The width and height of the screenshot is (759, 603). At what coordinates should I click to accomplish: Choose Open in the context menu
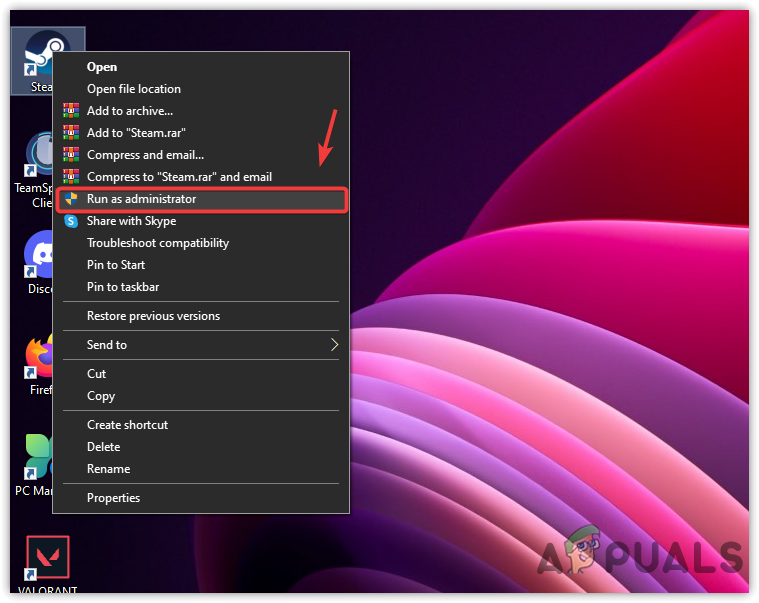[201, 67]
